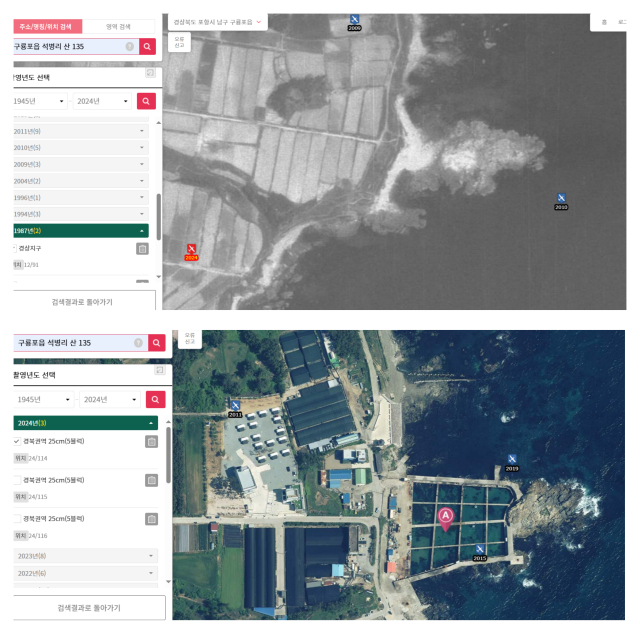This screenshot has width=640, height=640.
Task: Uncheck the first 경북권역 25cm checkbox
Action: coord(17,441)
